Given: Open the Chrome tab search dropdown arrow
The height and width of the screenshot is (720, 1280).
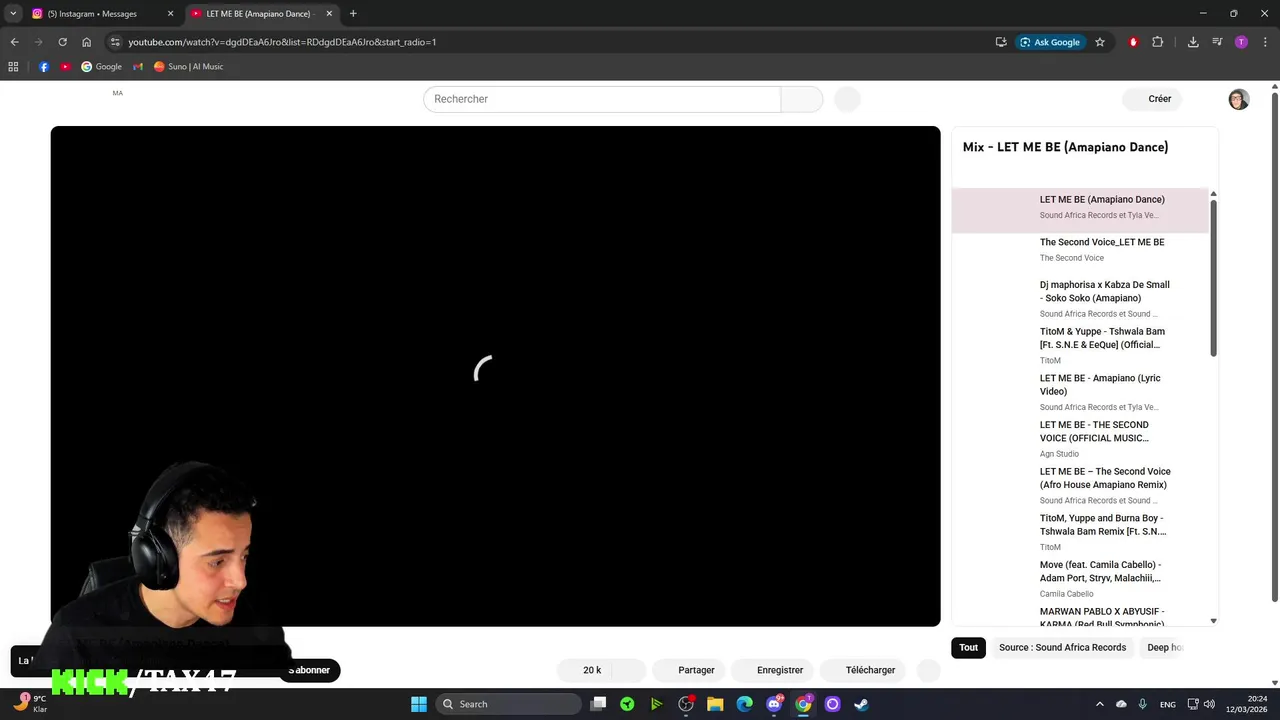Looking at the screenshot, I should (13, 13).
